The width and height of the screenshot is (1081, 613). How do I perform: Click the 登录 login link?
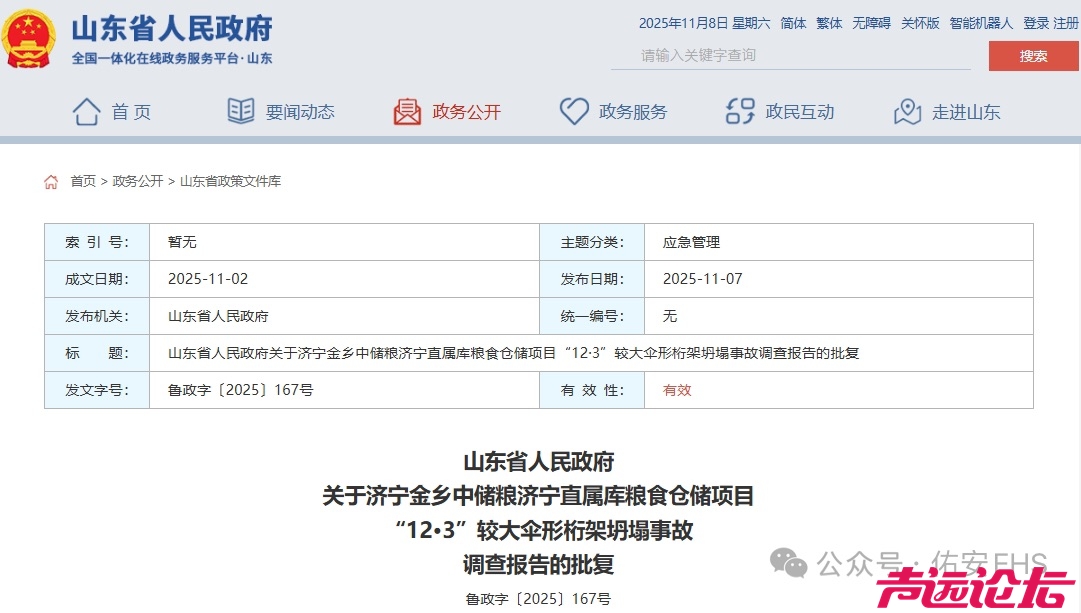pos(1036,23)
